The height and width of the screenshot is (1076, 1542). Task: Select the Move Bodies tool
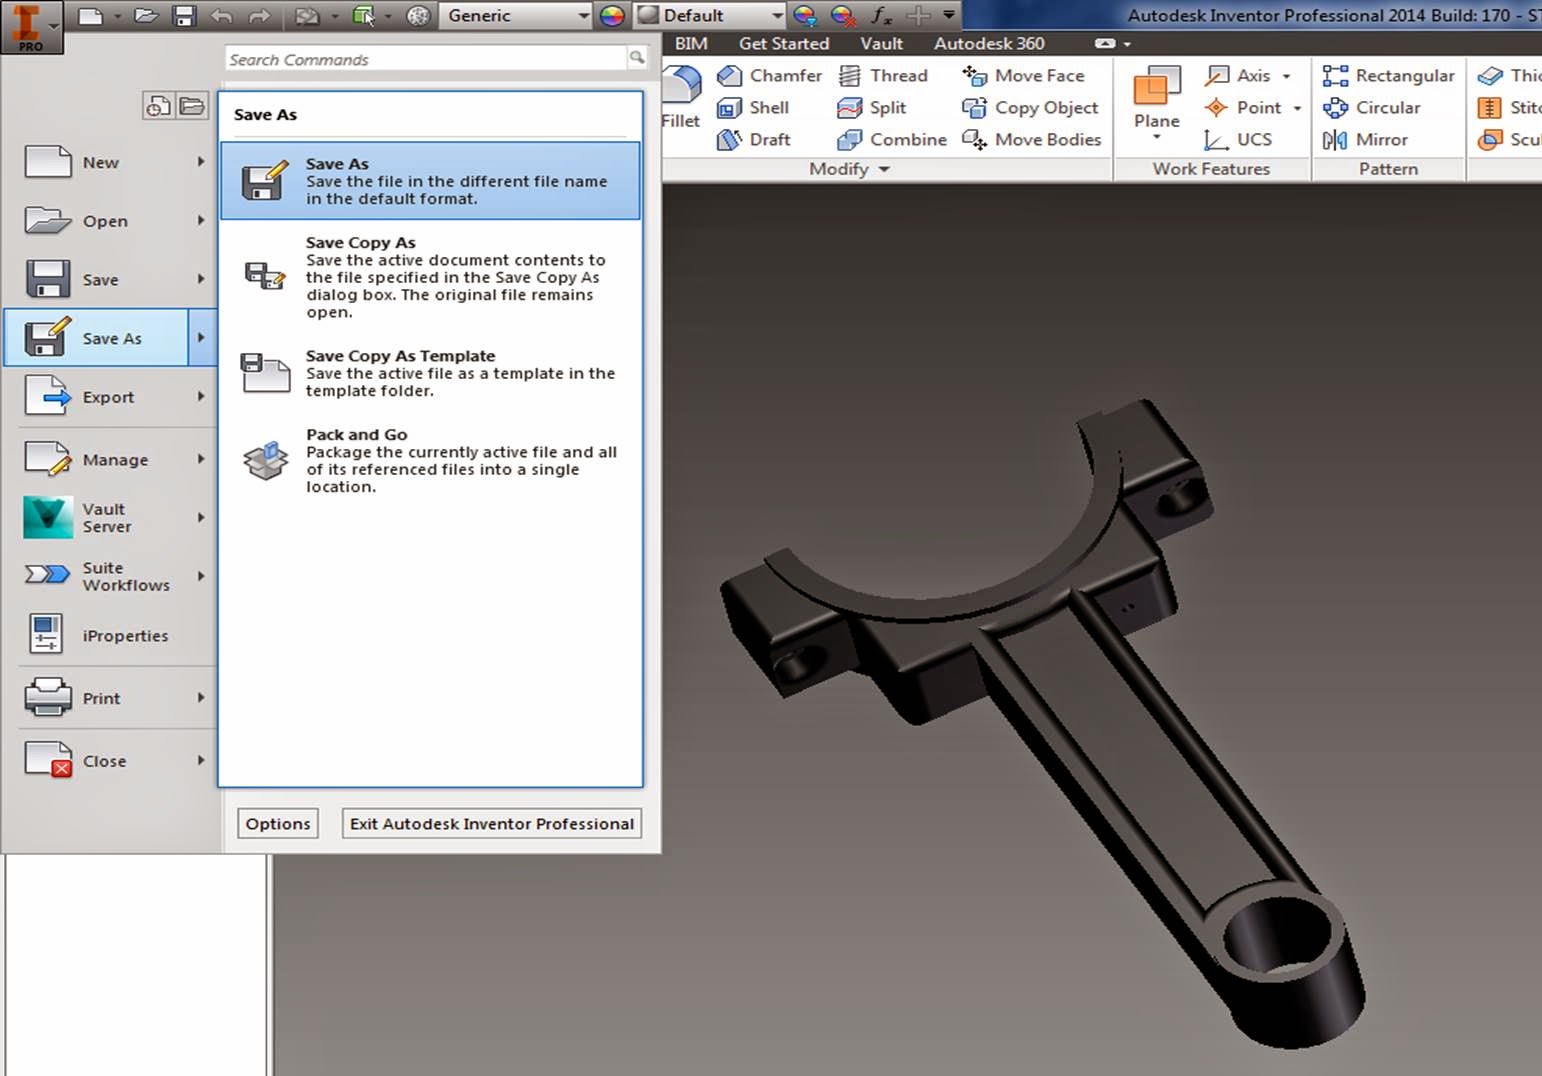point(1031,139)
